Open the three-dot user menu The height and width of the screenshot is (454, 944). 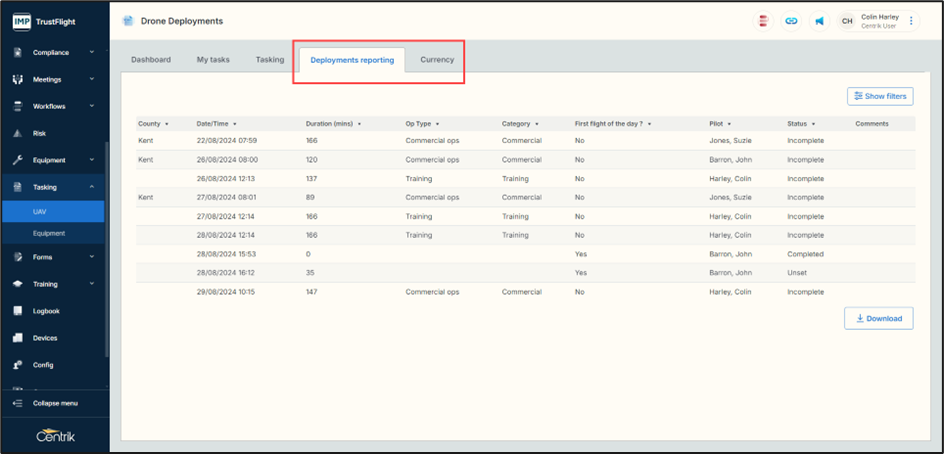pyautogui.click(x=911, y=21)
